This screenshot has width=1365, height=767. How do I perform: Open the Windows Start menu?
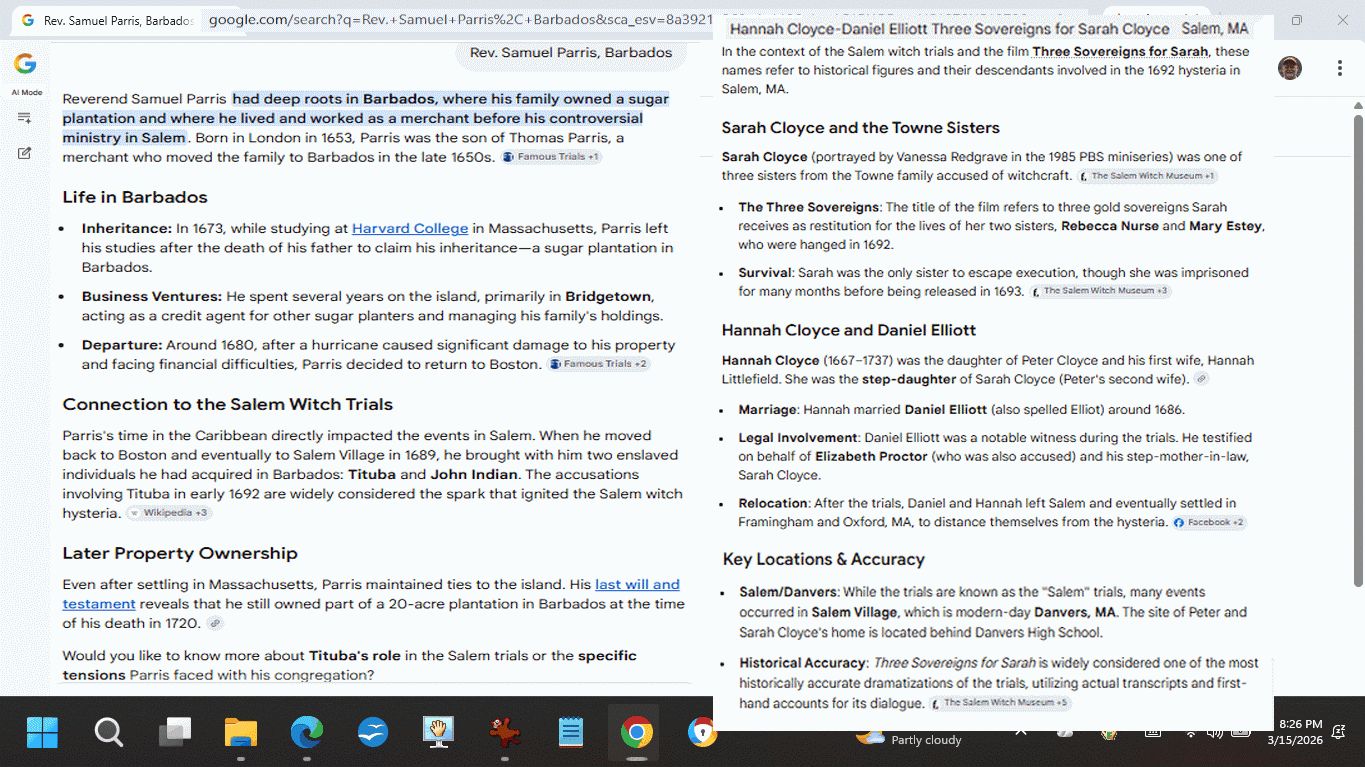click(42, 733)
